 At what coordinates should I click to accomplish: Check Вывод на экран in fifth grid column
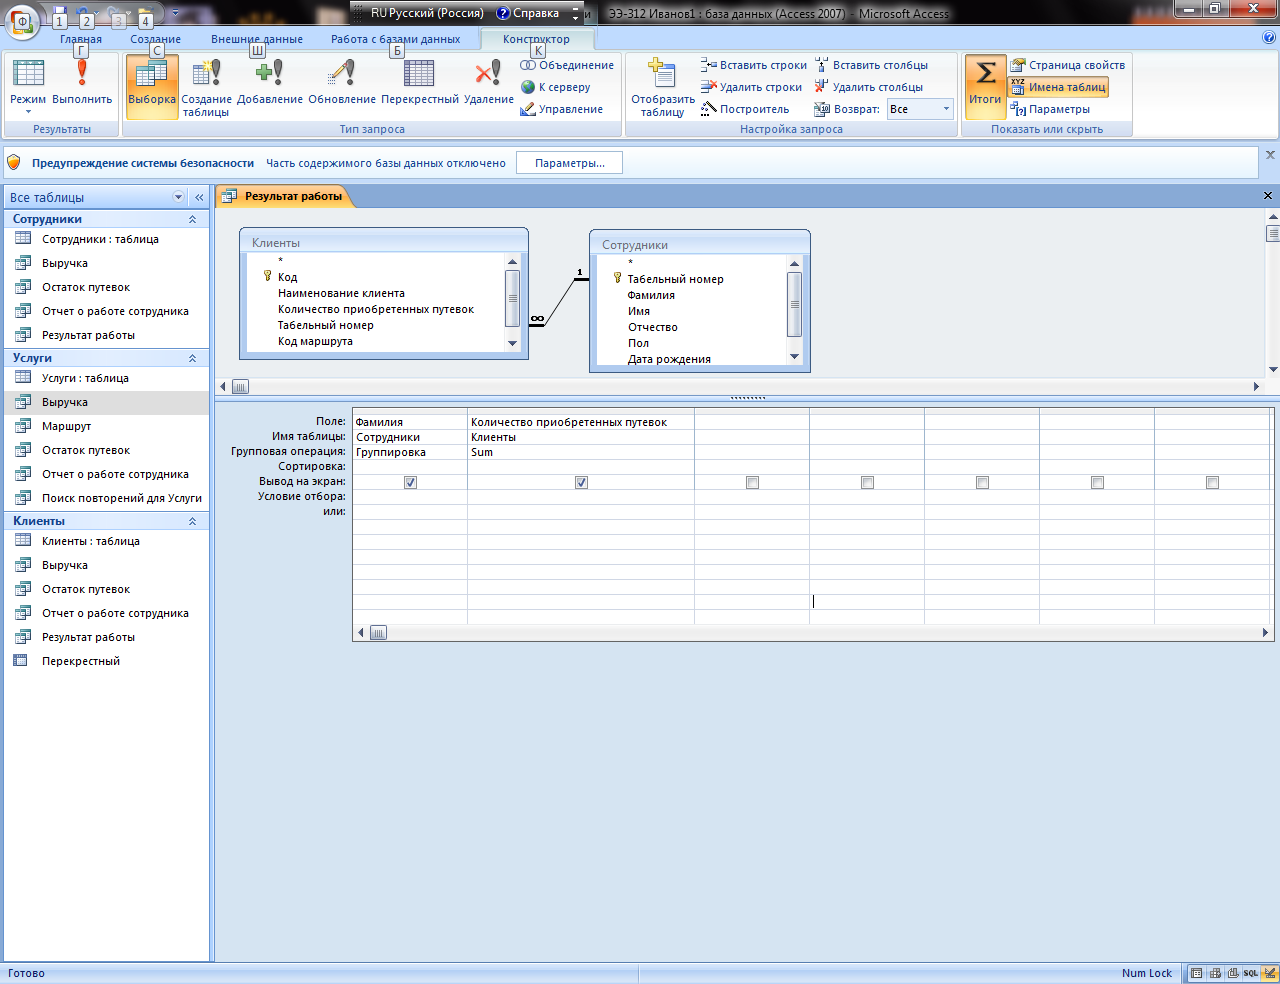tap(982, 482)
